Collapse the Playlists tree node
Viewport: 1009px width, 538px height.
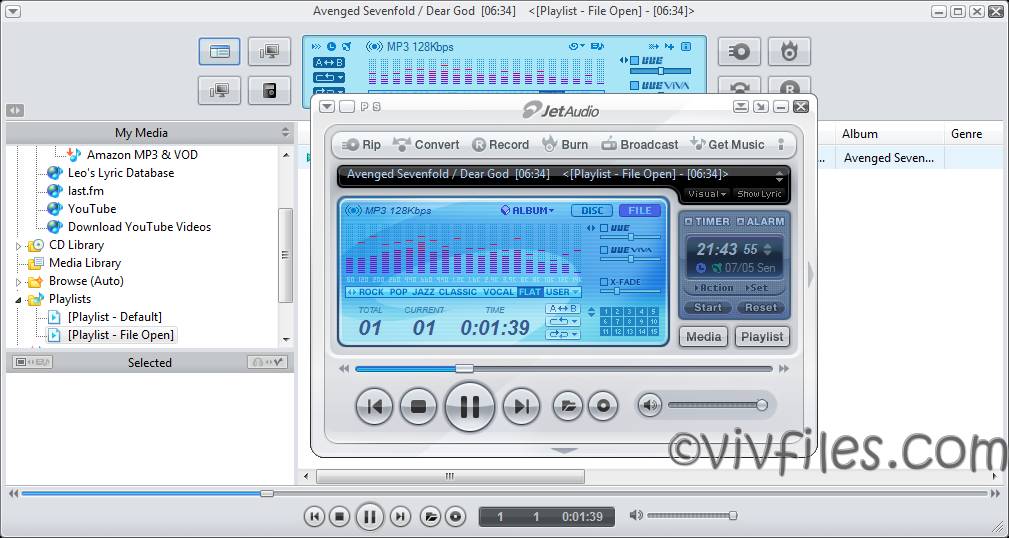click(18, 299)
